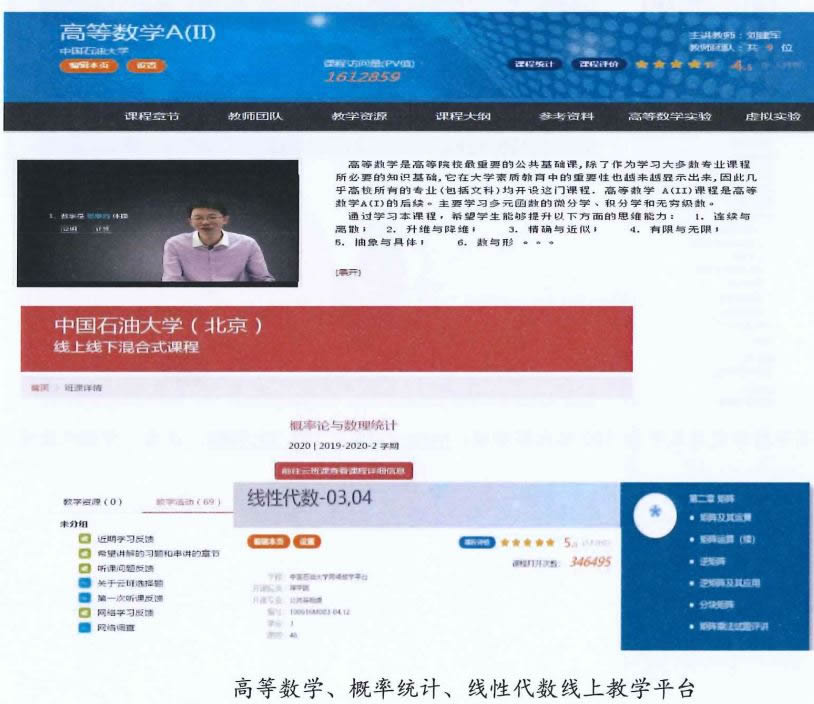Click the blue icon beside 关于云班选择题
This screenshot has width=814, height=704.
[85, 583]
